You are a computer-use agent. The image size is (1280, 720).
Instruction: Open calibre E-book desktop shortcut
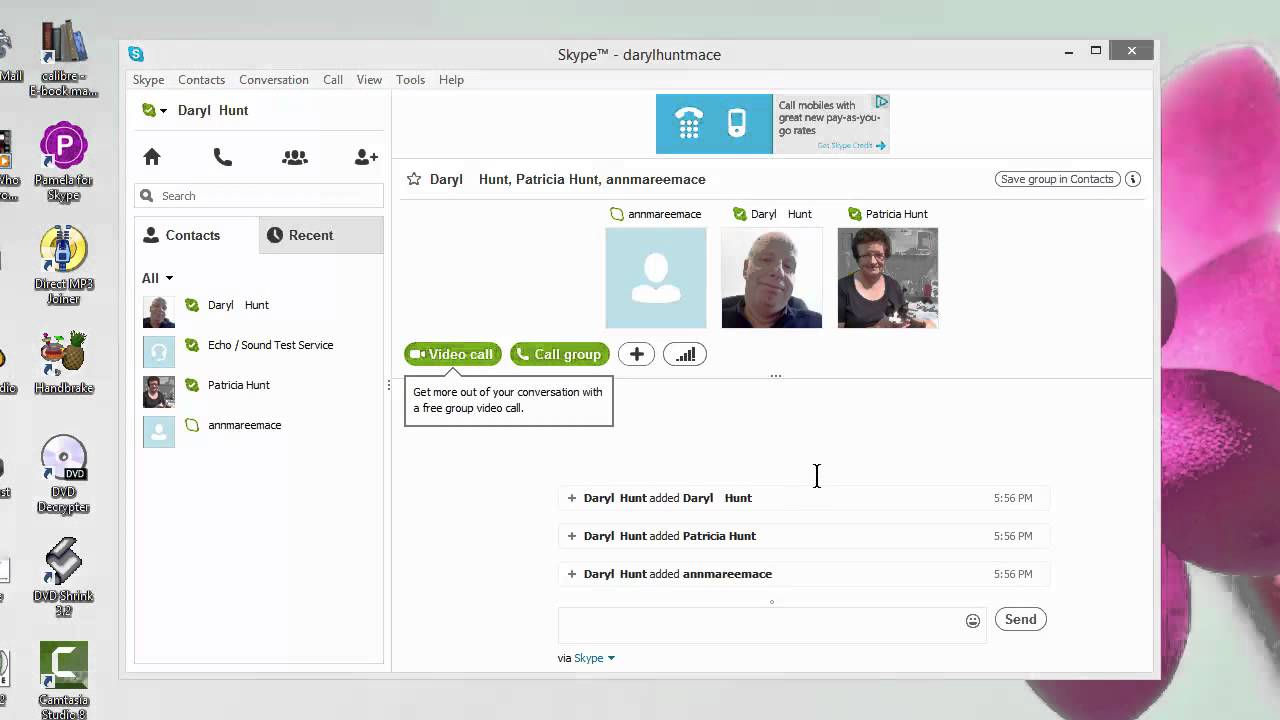pos(64,58)
